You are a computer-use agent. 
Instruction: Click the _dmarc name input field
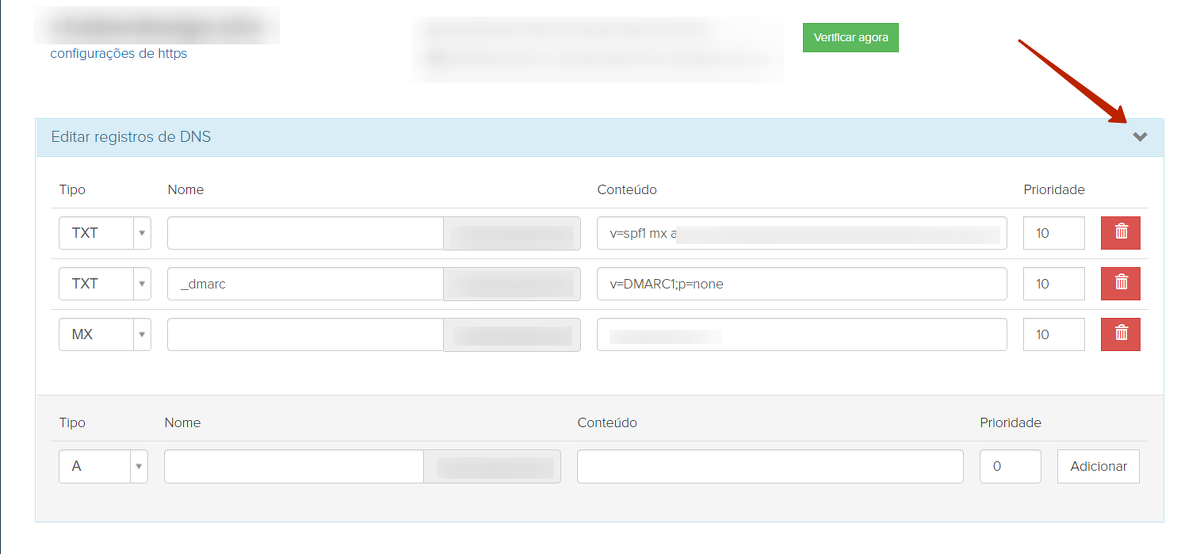305,284
